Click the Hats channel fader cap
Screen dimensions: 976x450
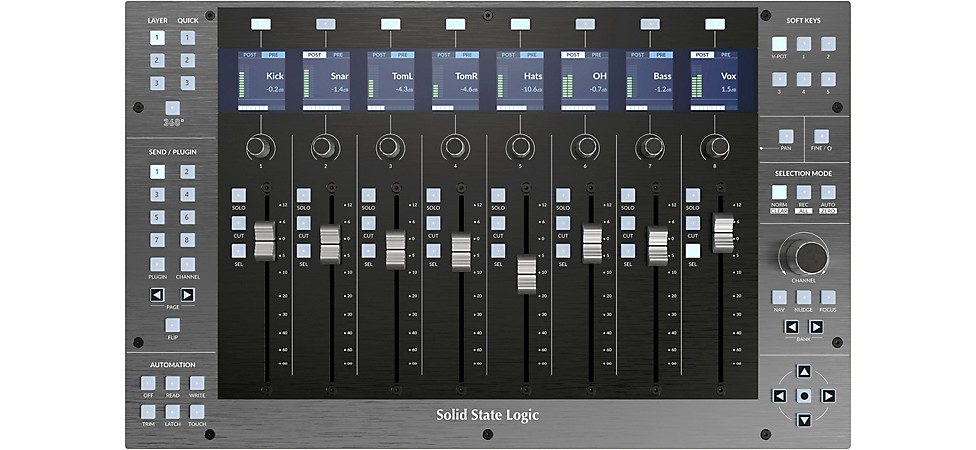(527, 274)
